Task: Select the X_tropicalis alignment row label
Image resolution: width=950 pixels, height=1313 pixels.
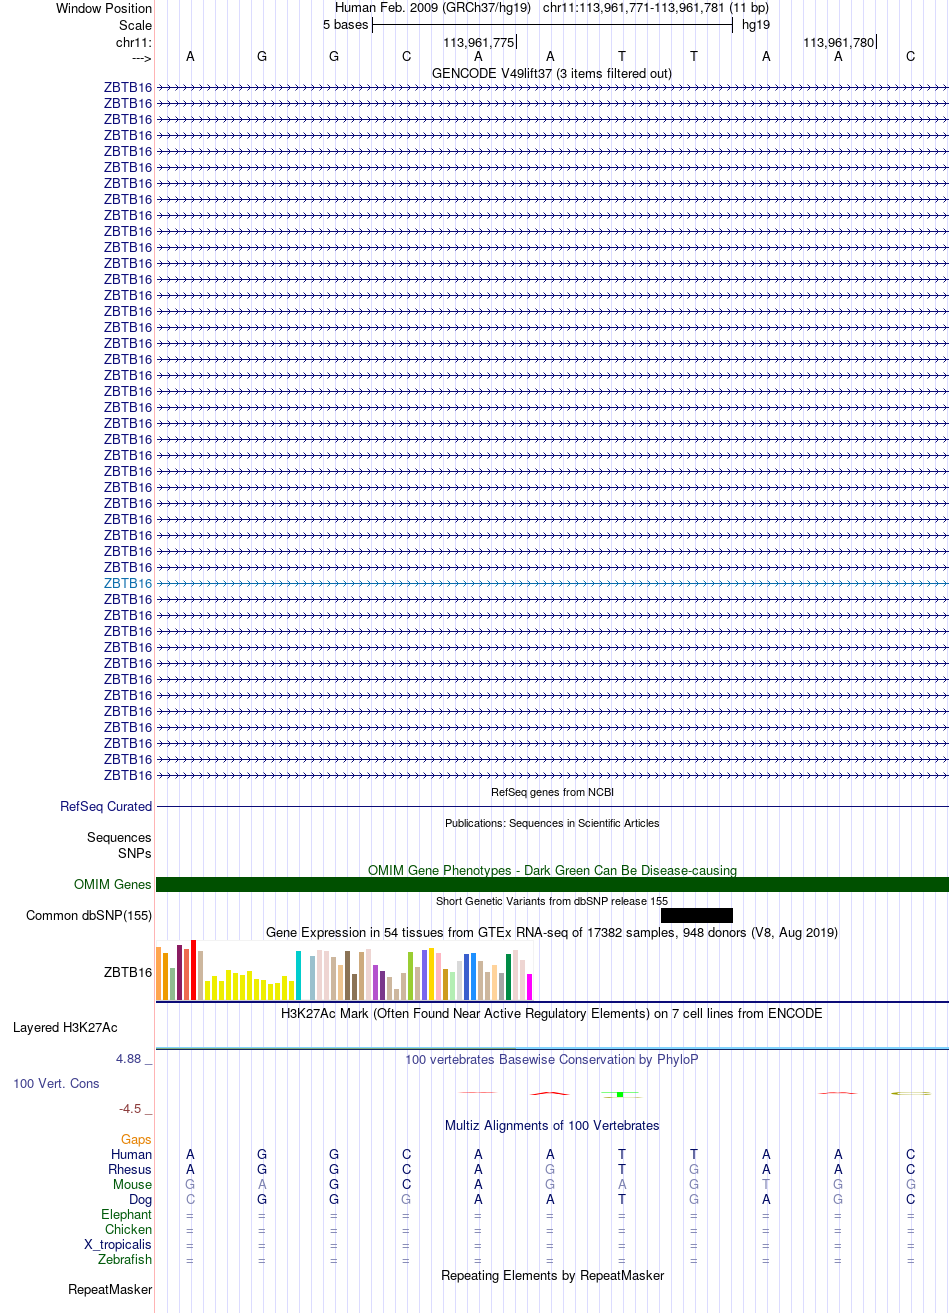Action: coord(118,1244)
